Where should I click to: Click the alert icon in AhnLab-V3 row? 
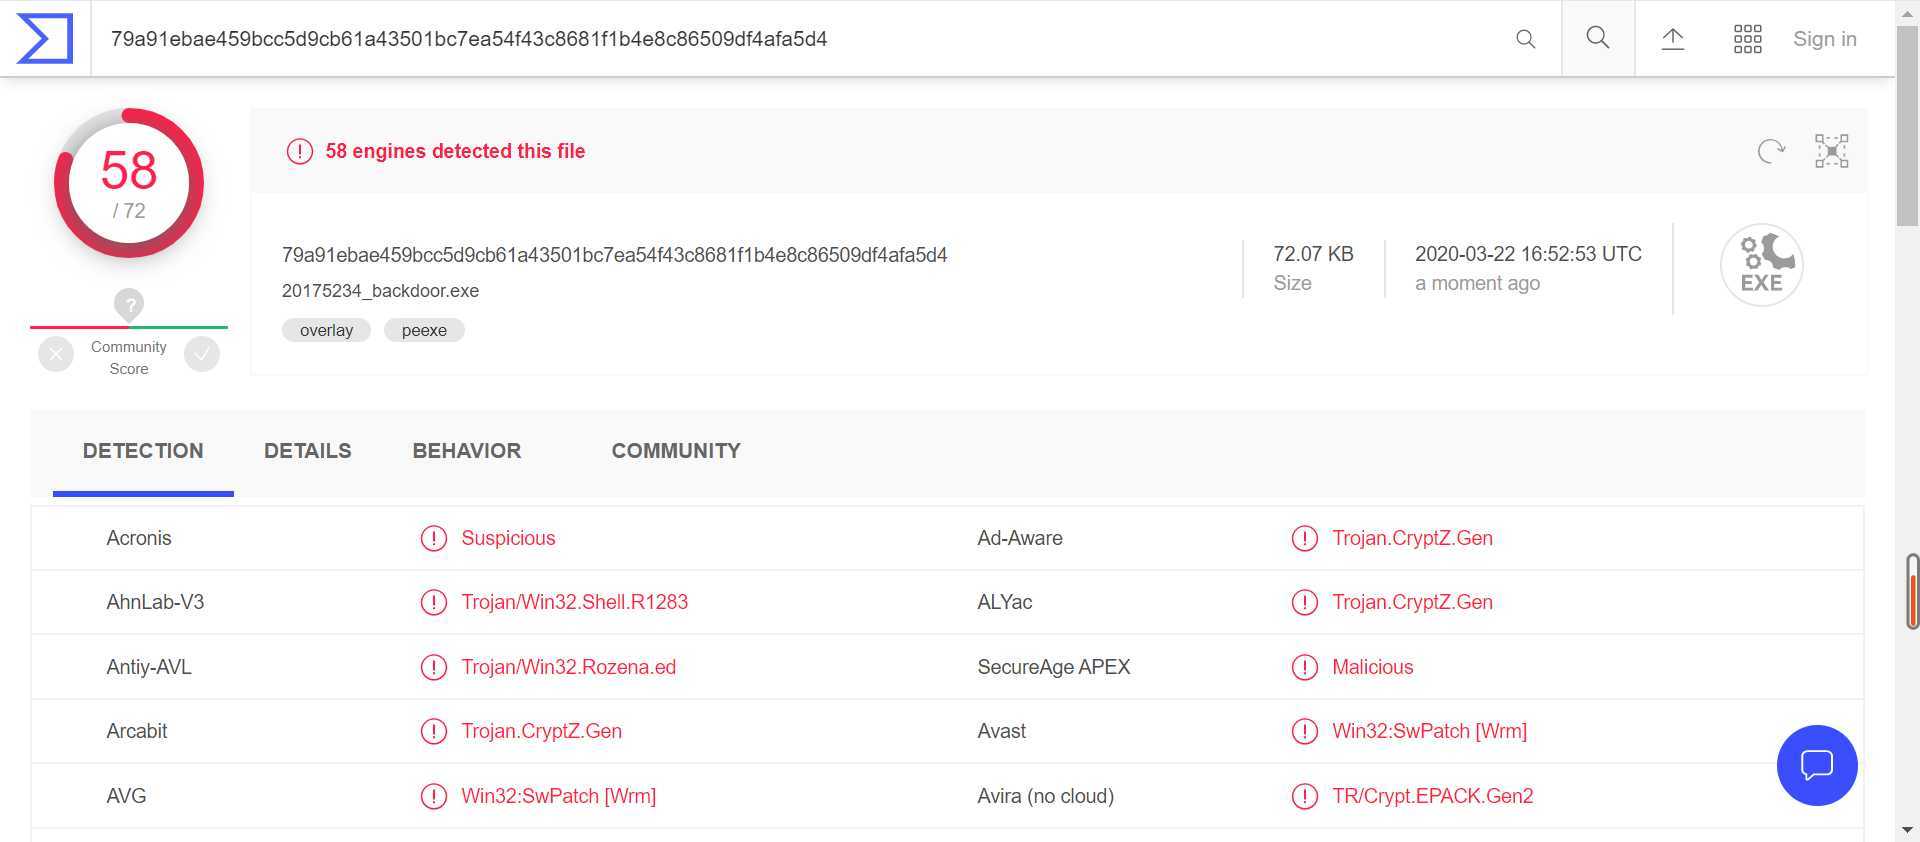click(x=433, y=602)
